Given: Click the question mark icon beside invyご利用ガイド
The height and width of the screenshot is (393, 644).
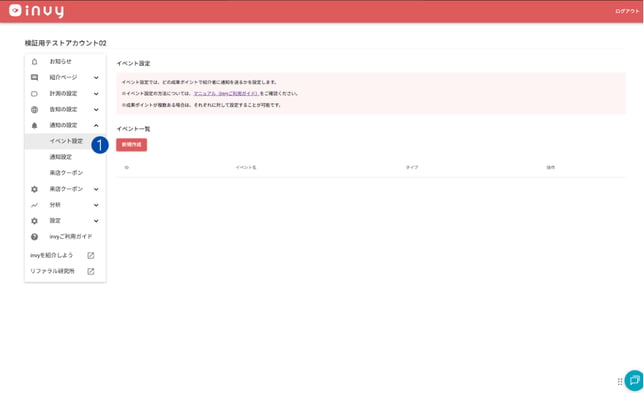Looking at the screenshot, I should pos(34,237).
